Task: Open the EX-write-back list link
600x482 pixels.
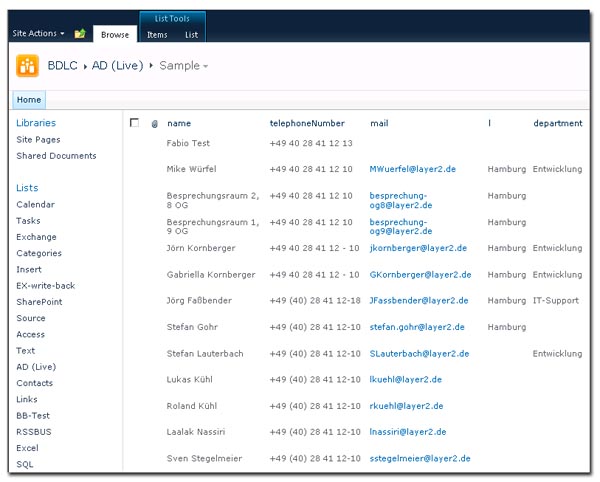Action: (x=45, y=286)
